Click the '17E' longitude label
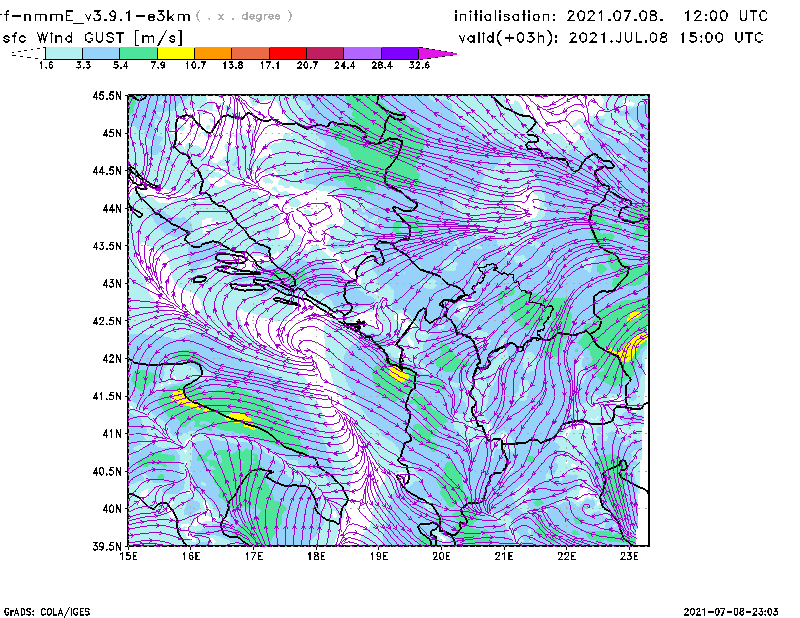Image resolution: width=800 pixels, height=618 pixels. click(x=254, y=556)
